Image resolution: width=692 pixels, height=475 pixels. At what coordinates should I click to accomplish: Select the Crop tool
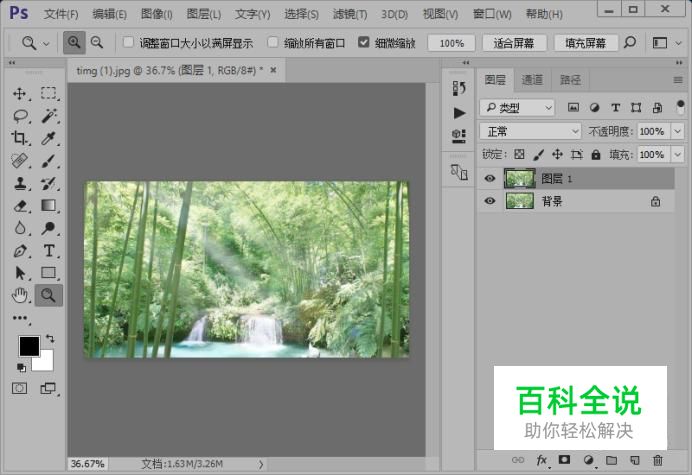click(x=20, y=138)
